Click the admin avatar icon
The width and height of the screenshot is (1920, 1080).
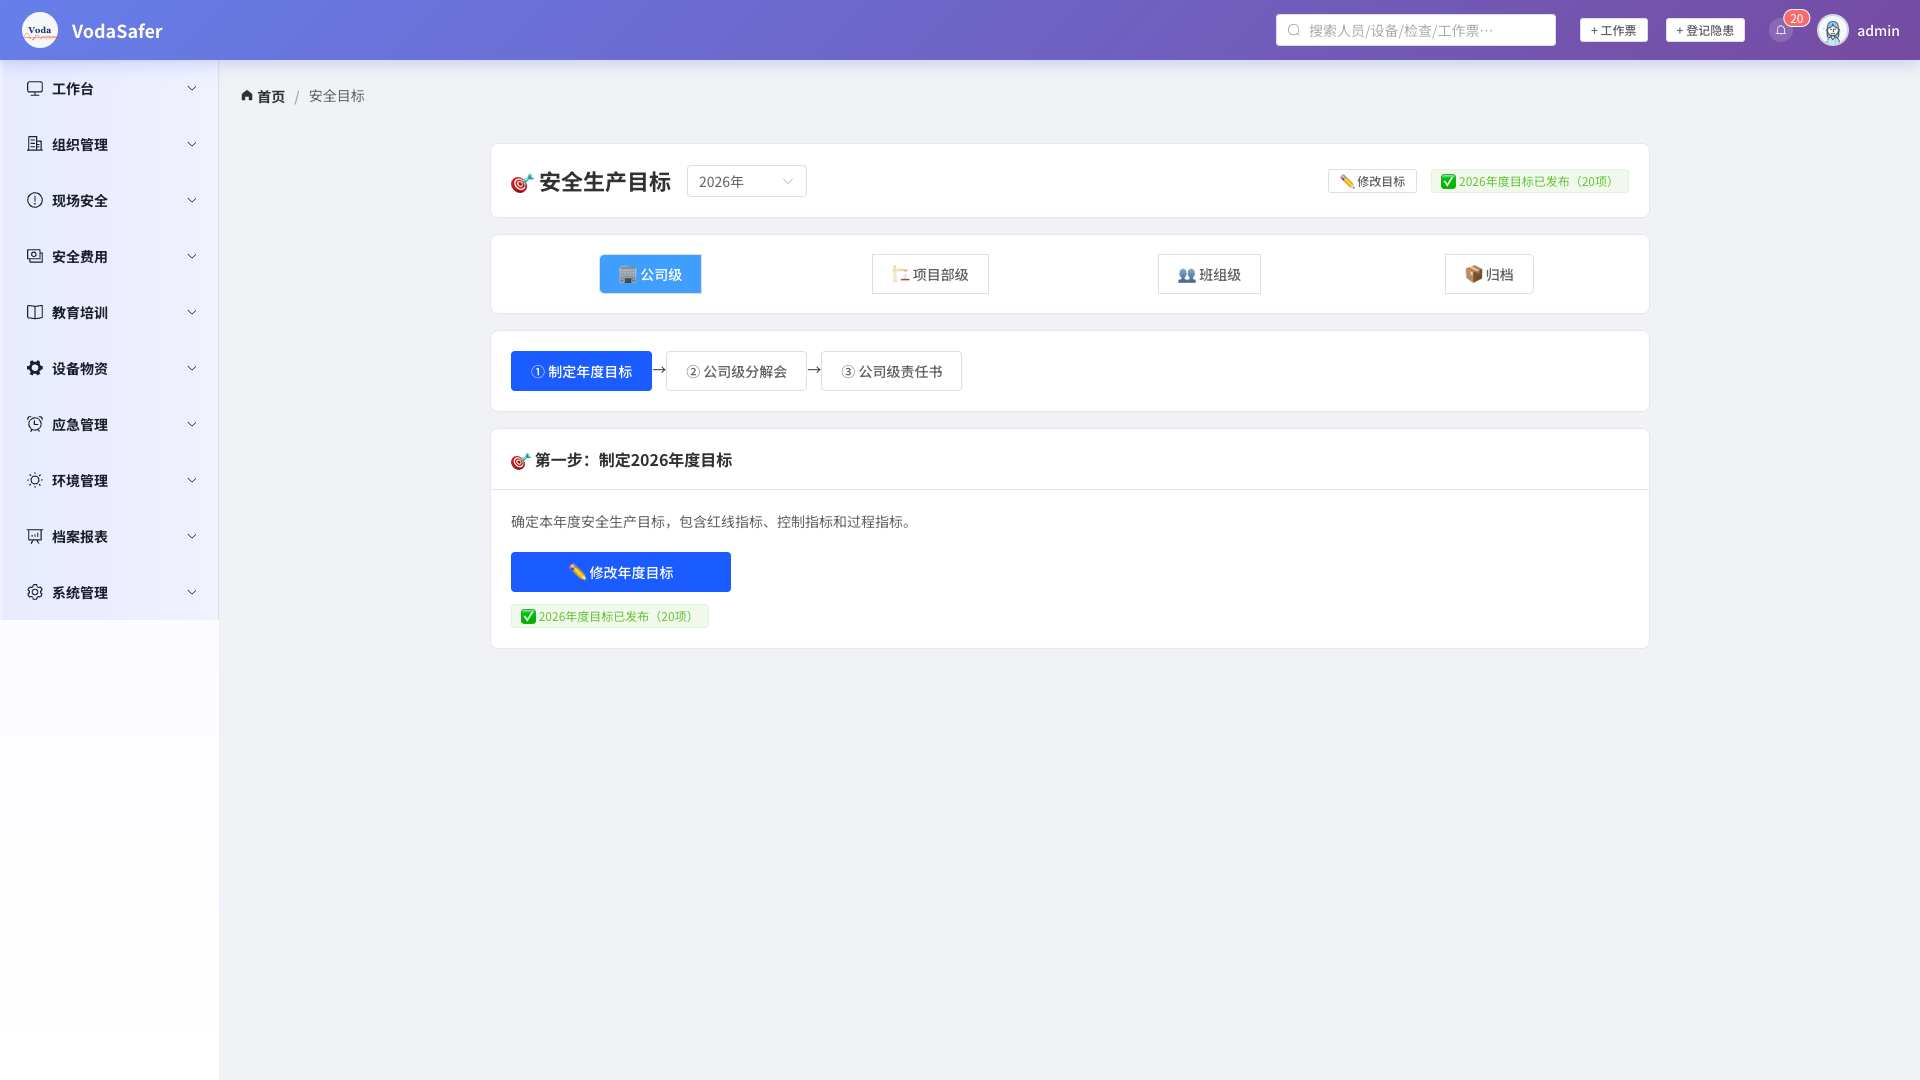(x=1833, y=30)
